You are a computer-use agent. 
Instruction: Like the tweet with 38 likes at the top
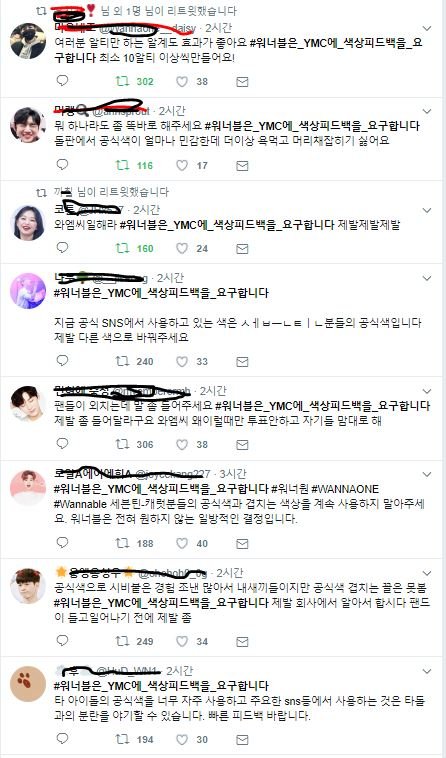tap(182, 82)
